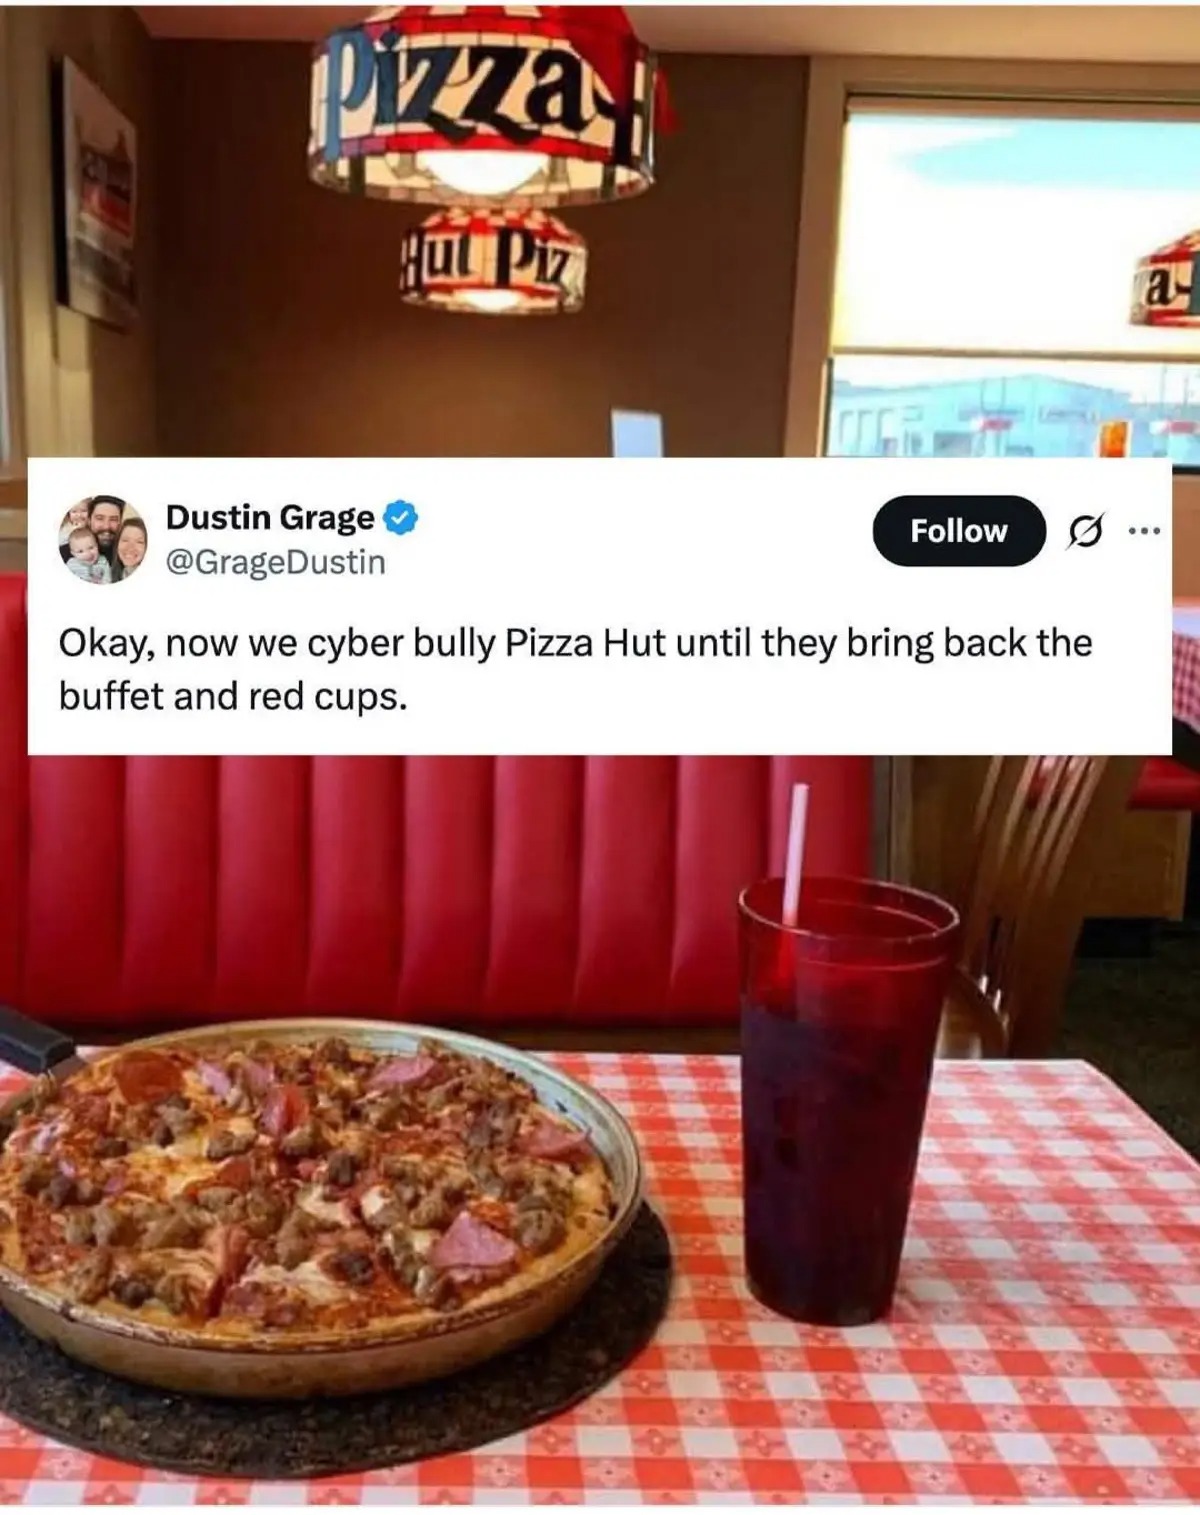Image resolution: width=1200 pixels, height=1515 pixels.
Task: Click the red plastic cup
Action: tap(843, 1100)
